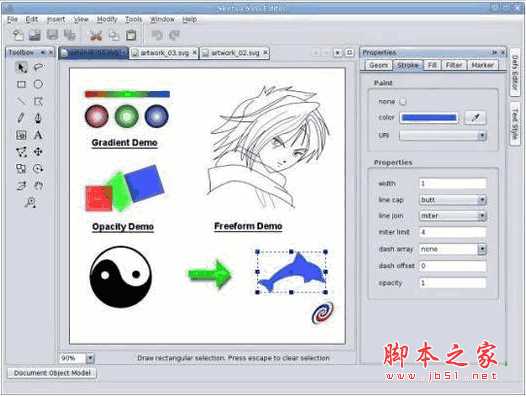526x397 pixels.
Task: Pick the polygon tool in Toolbox
Action: [x=38, y=101]
